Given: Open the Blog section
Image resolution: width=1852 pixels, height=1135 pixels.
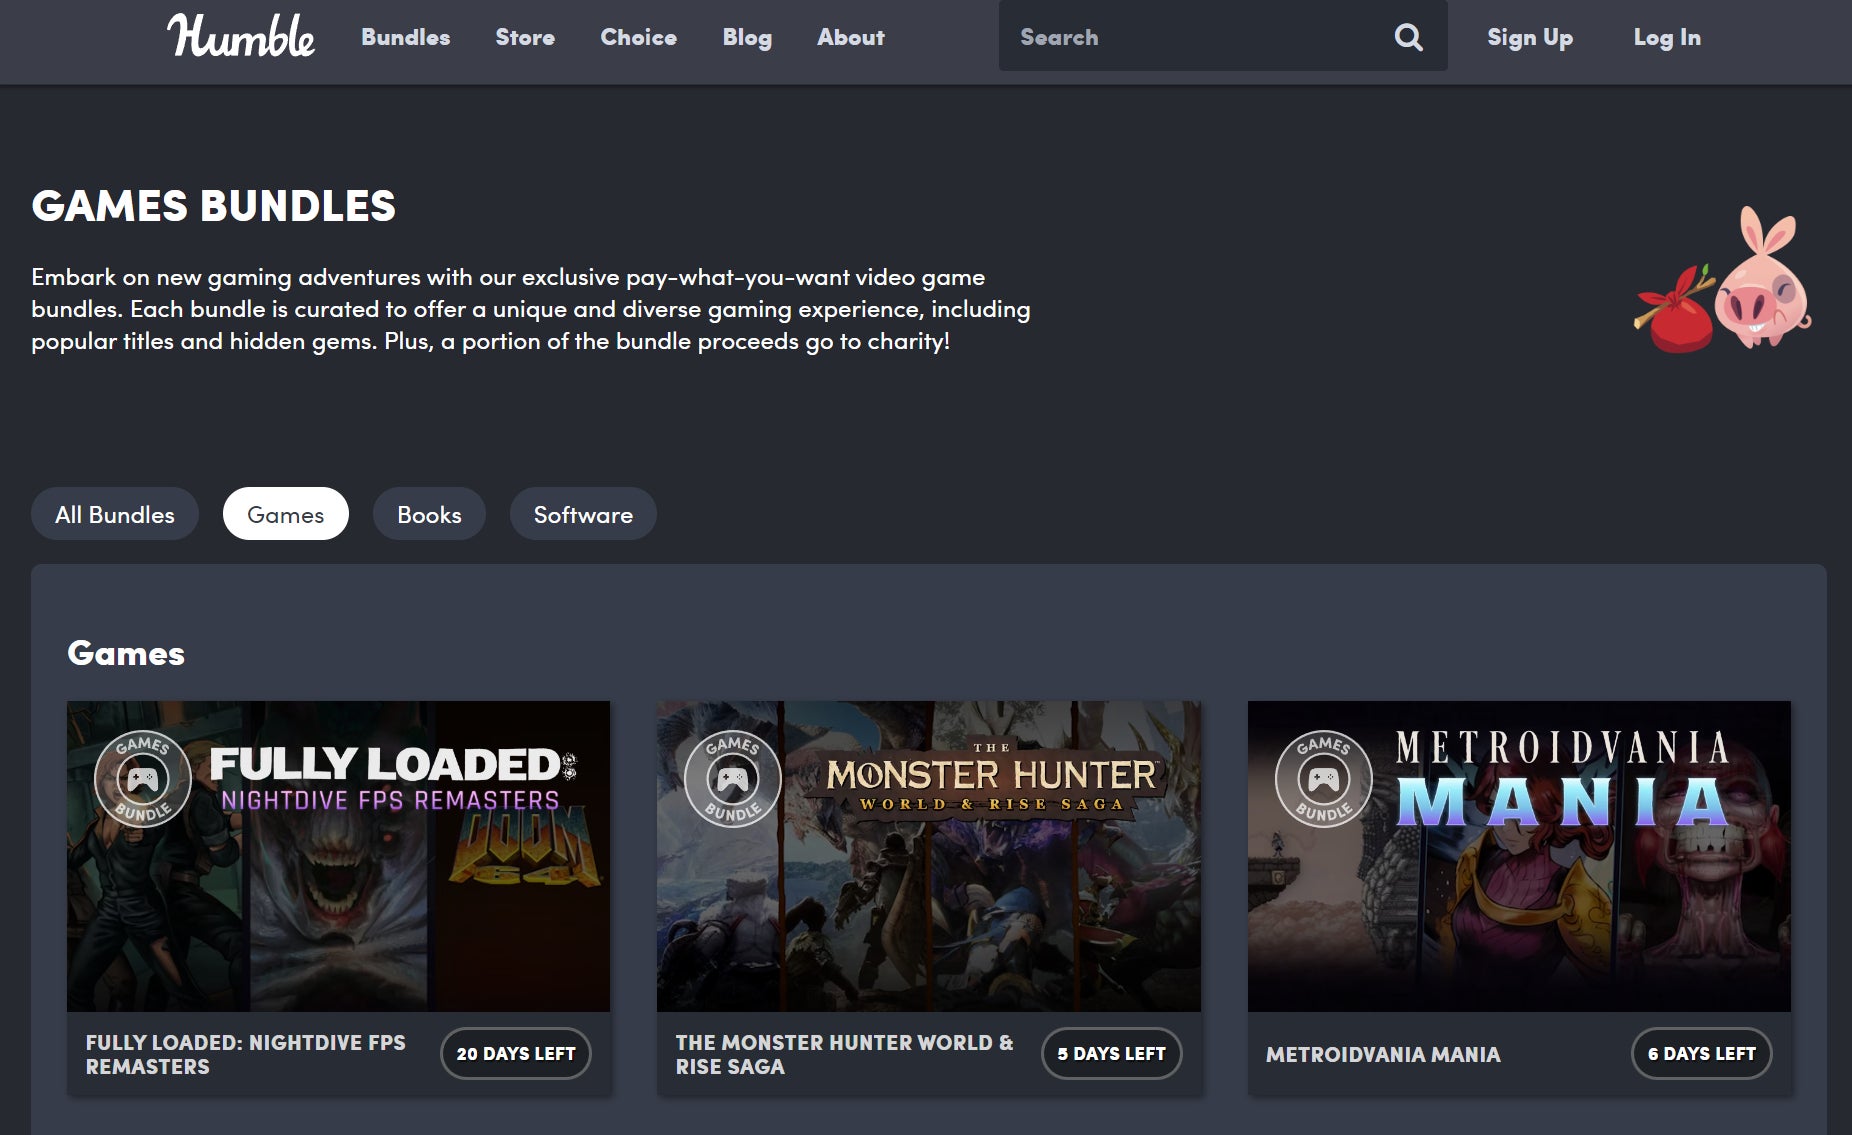Looking at the screenshot, I should [x=746, y=38].
